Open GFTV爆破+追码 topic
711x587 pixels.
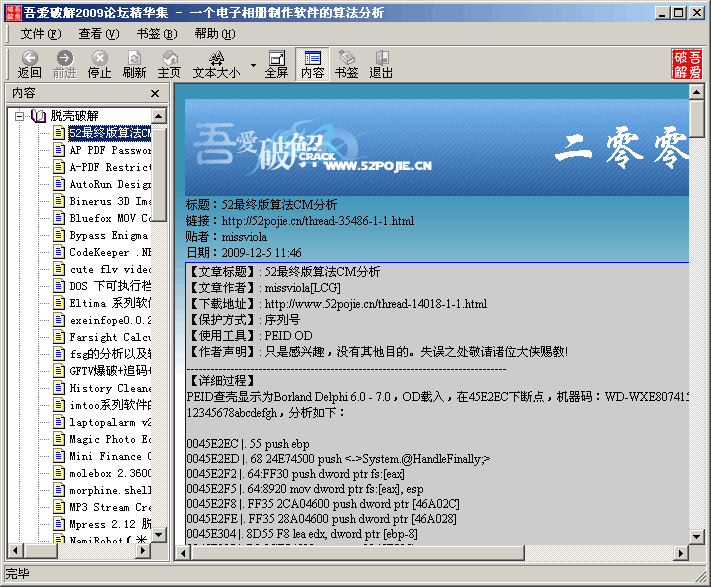110,371
